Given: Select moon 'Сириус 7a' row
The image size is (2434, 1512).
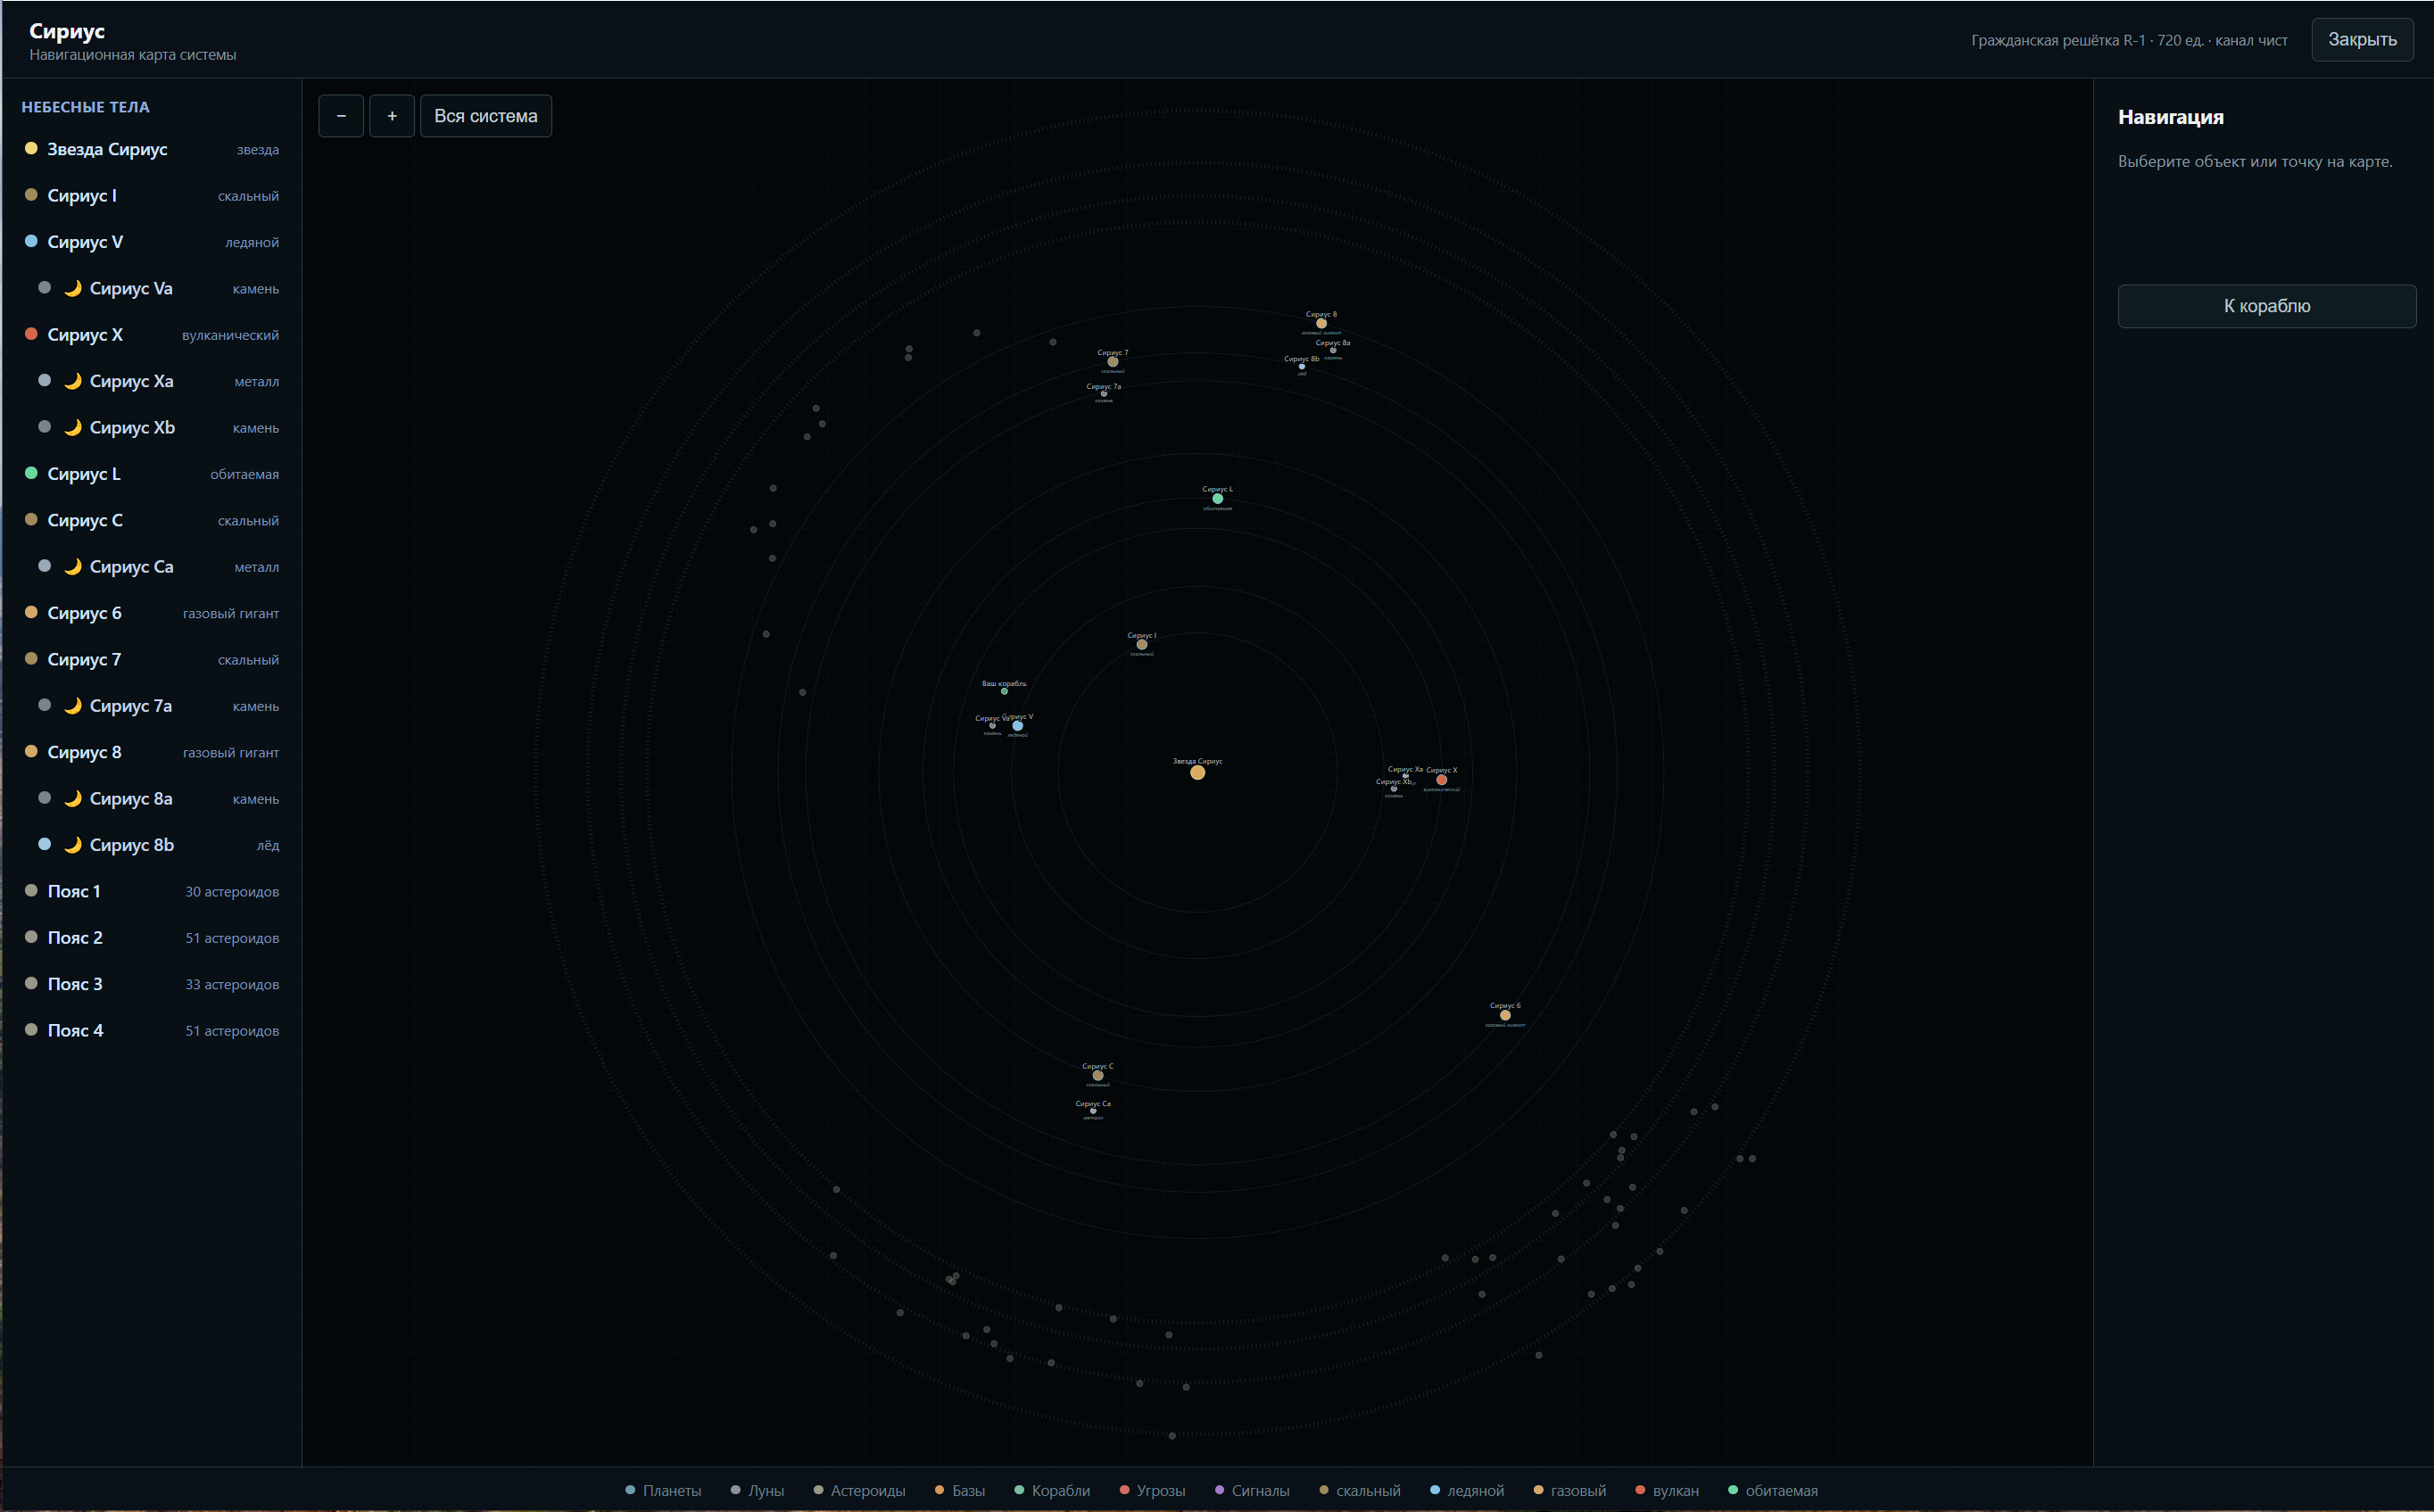Looking at the screenshot, I should 152,706.
